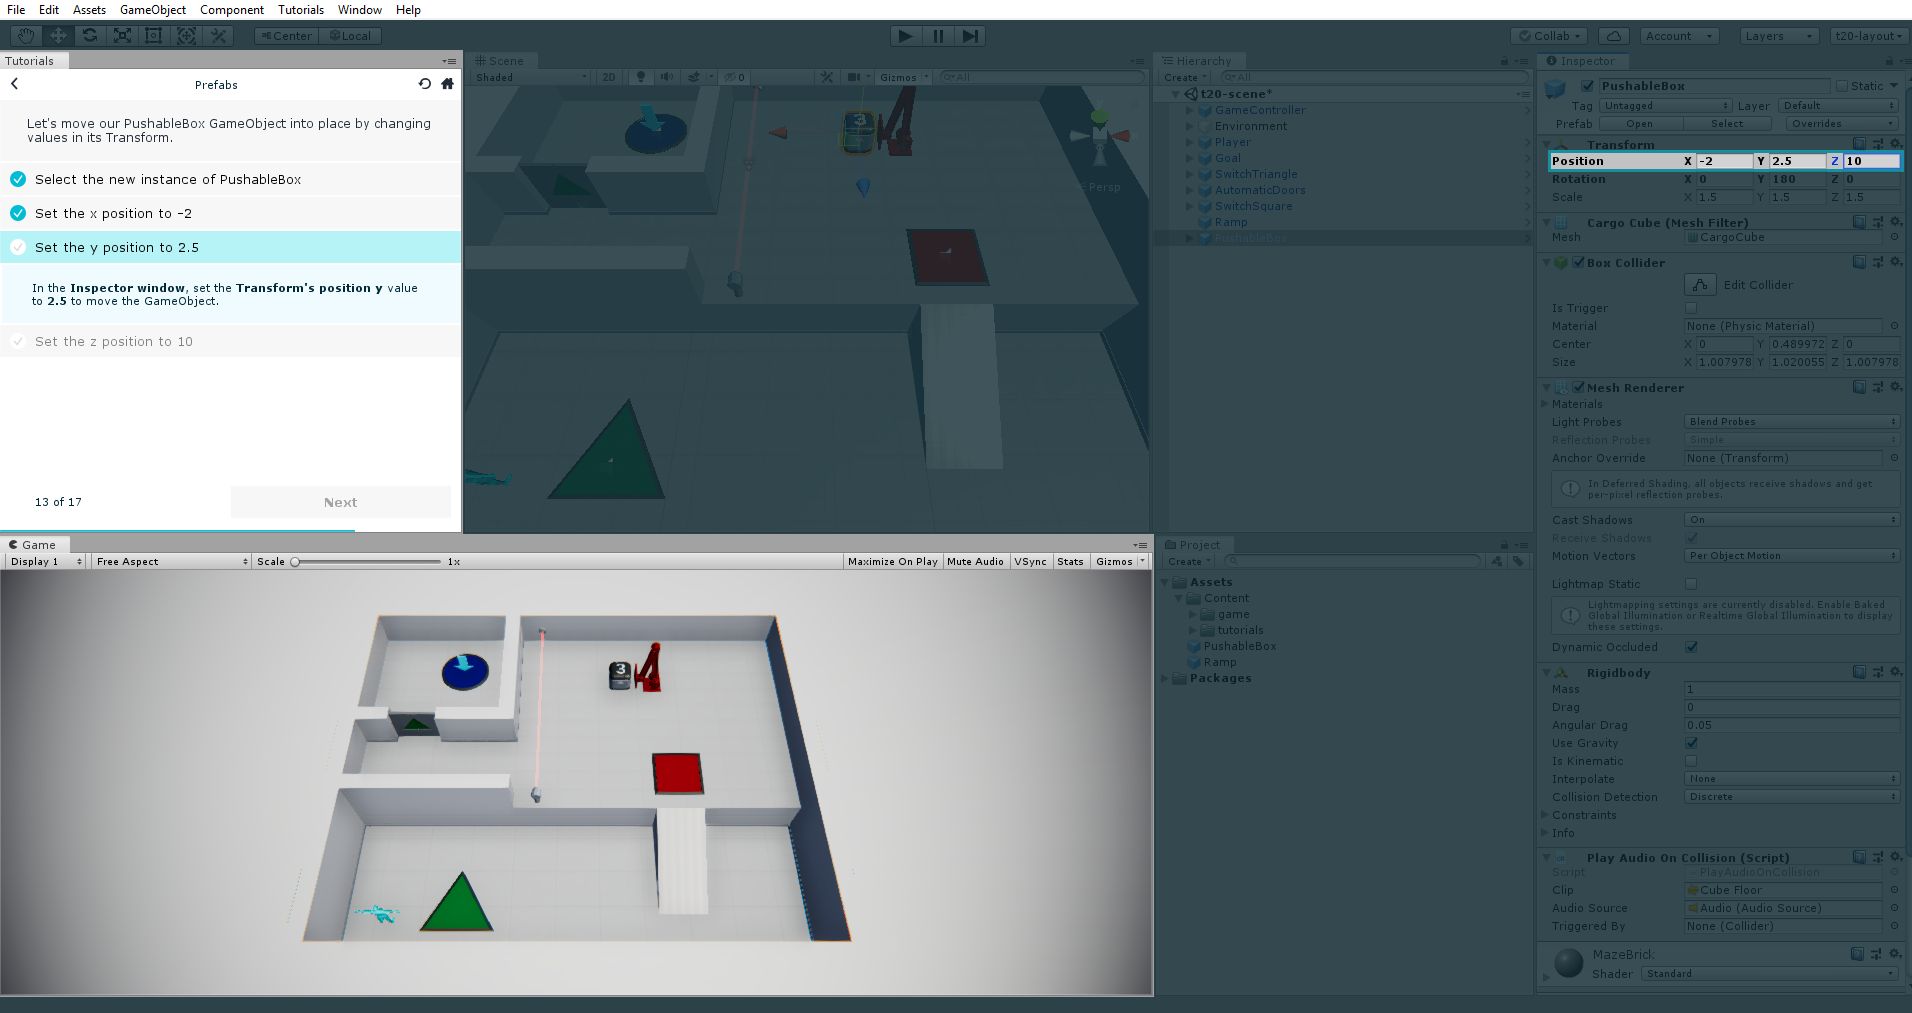Switch to the Game tab
Screen dimensions: 1912x1013
tap(35, 545)
